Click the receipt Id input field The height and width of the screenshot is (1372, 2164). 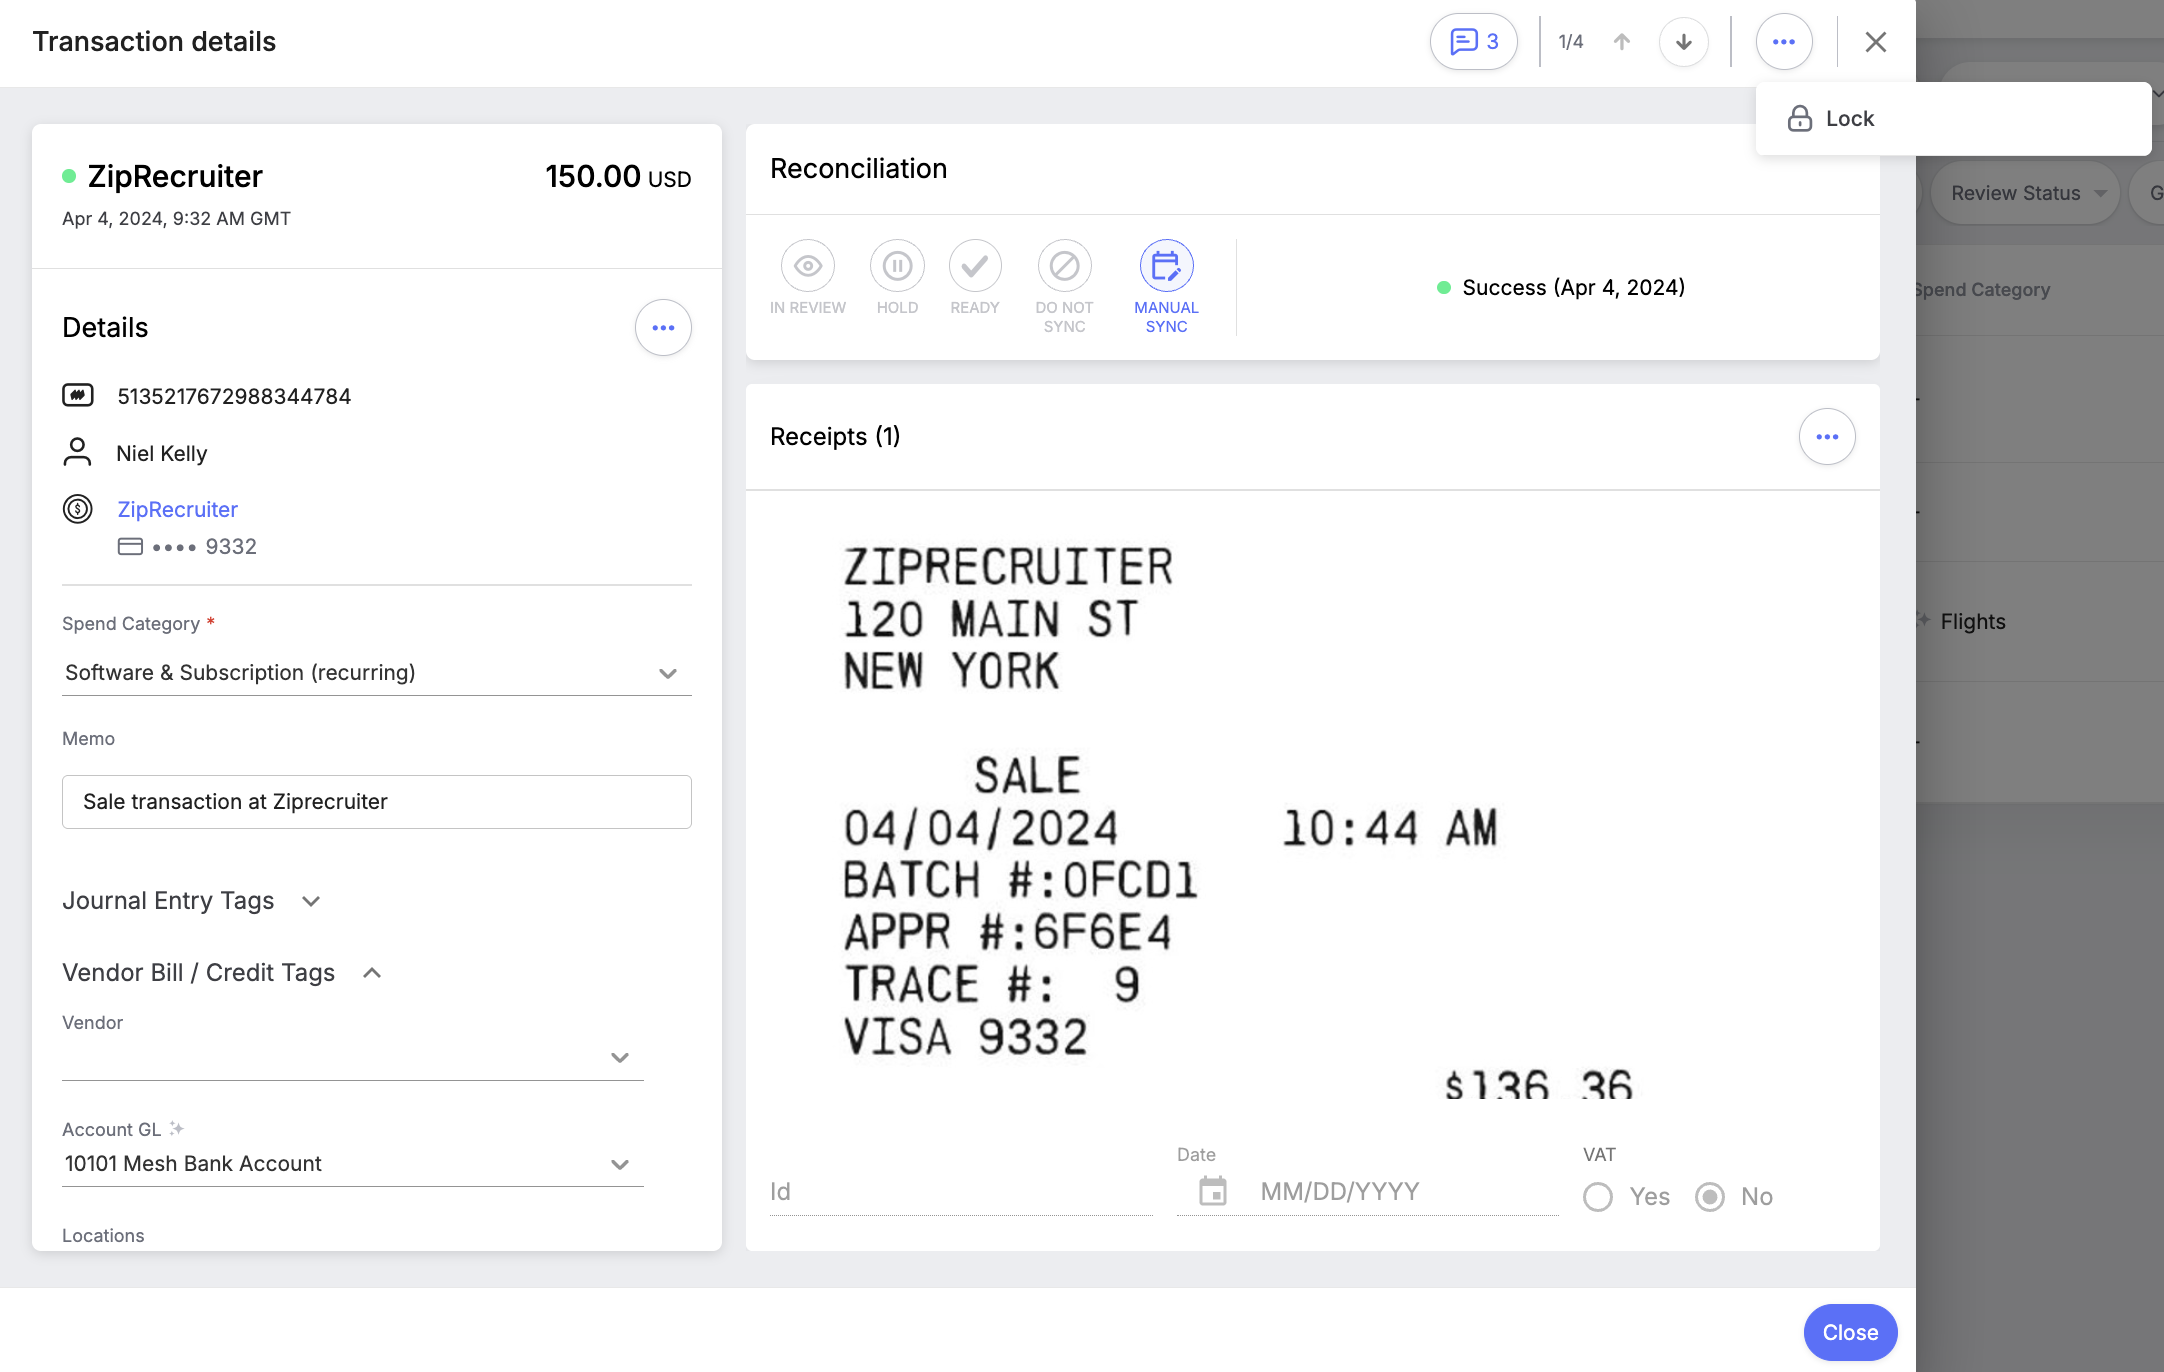(960, 1192)
